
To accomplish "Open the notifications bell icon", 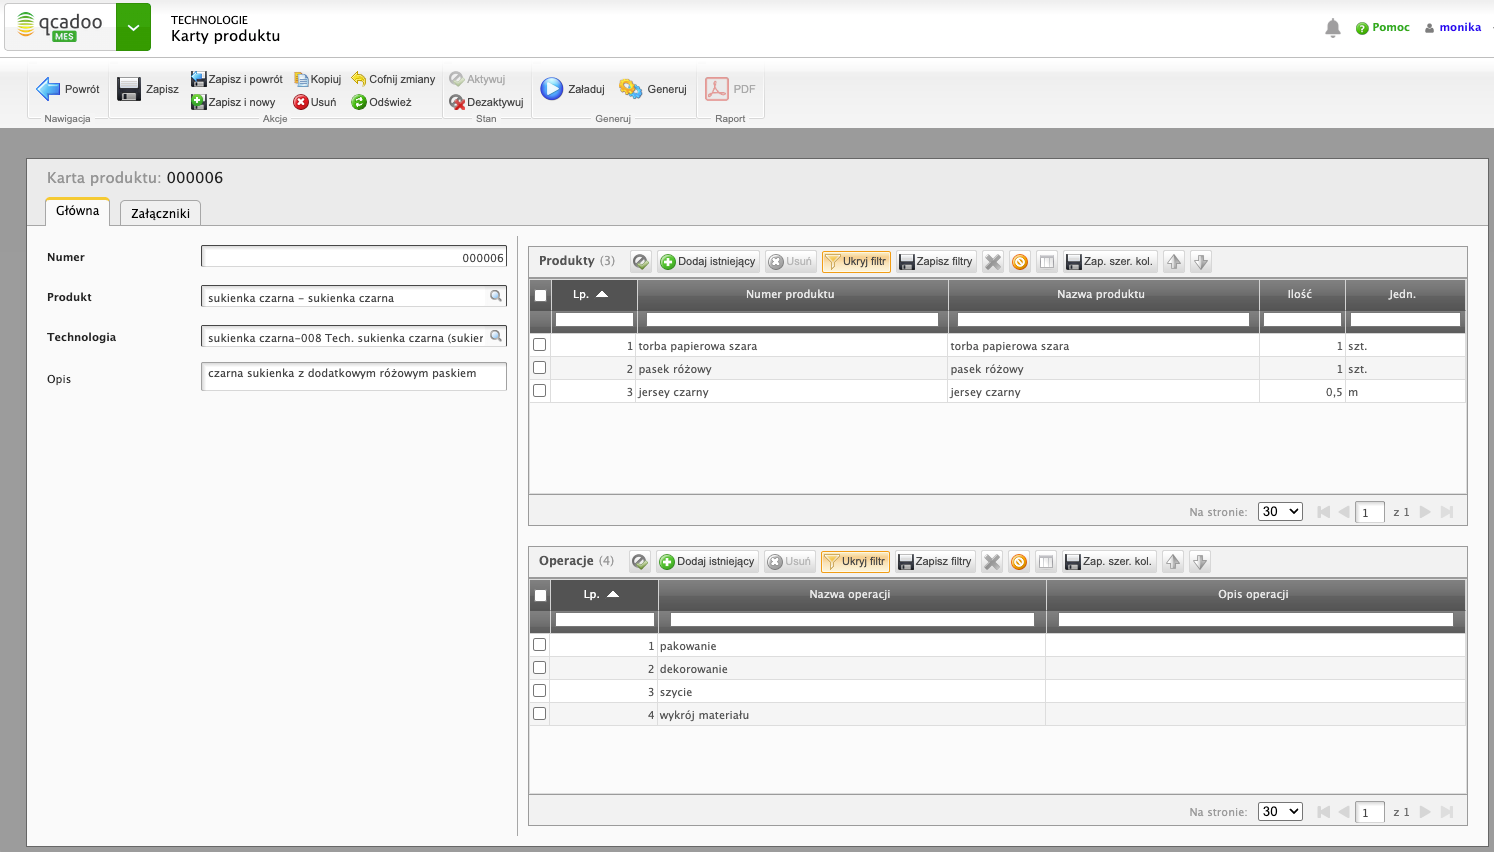I will 1332,28.
